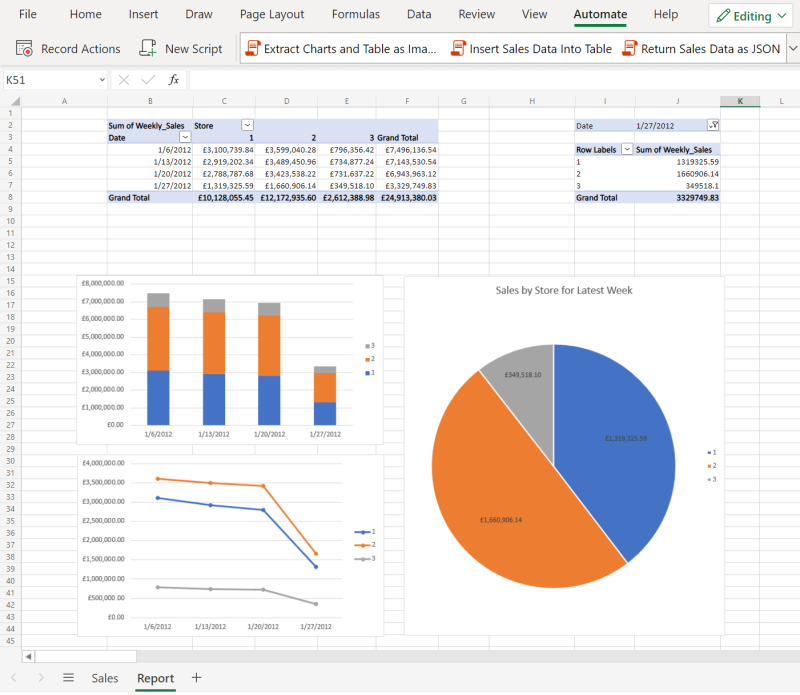Add a new sheet with plus icon
The height and width of the screenshot is (695, 800).
(x=196, y=678)
